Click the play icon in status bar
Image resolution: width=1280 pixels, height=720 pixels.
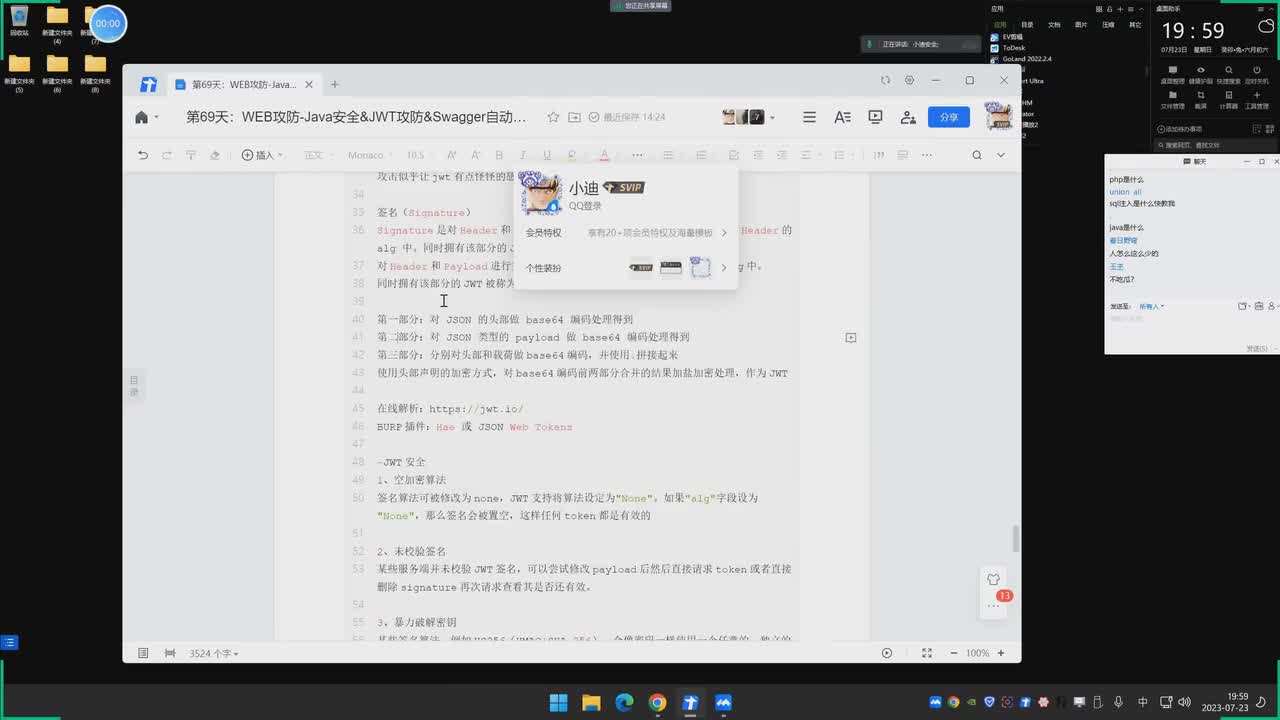(887, 653)
